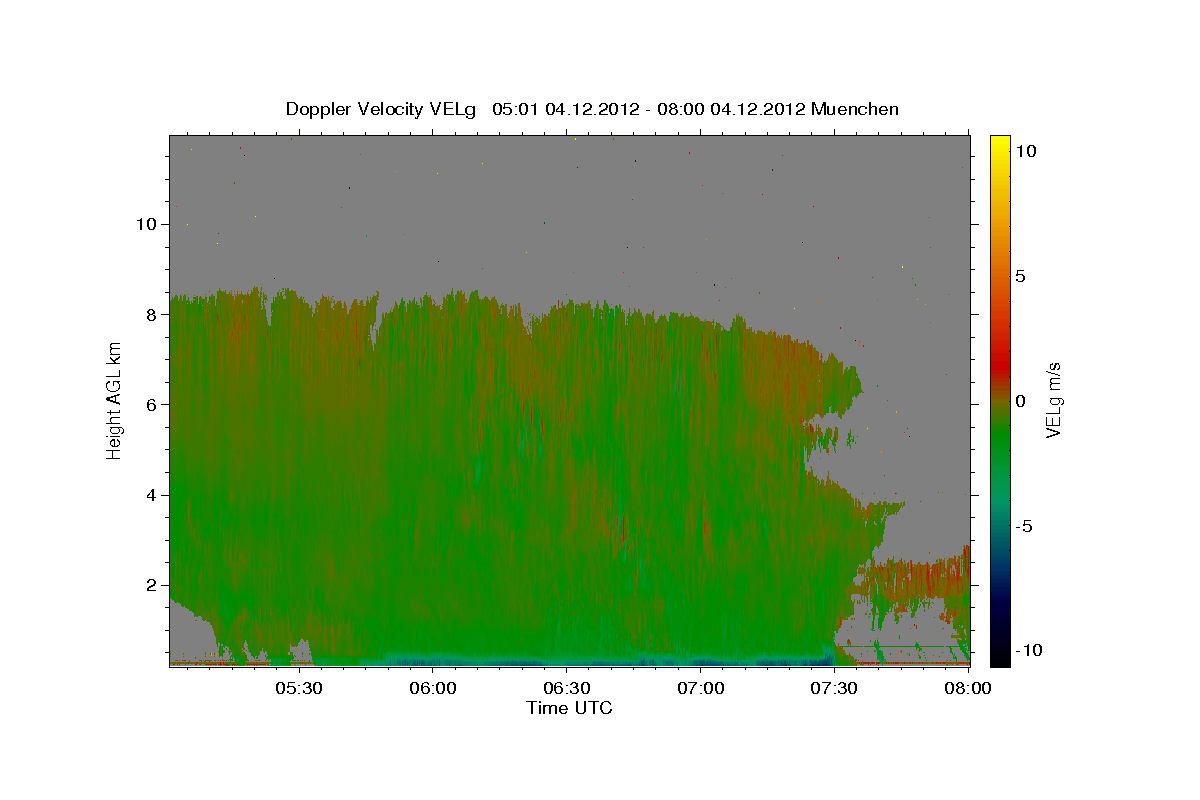Click the 06:00 time axis label
Viewport: 1200px width, 800px height.
433,689
